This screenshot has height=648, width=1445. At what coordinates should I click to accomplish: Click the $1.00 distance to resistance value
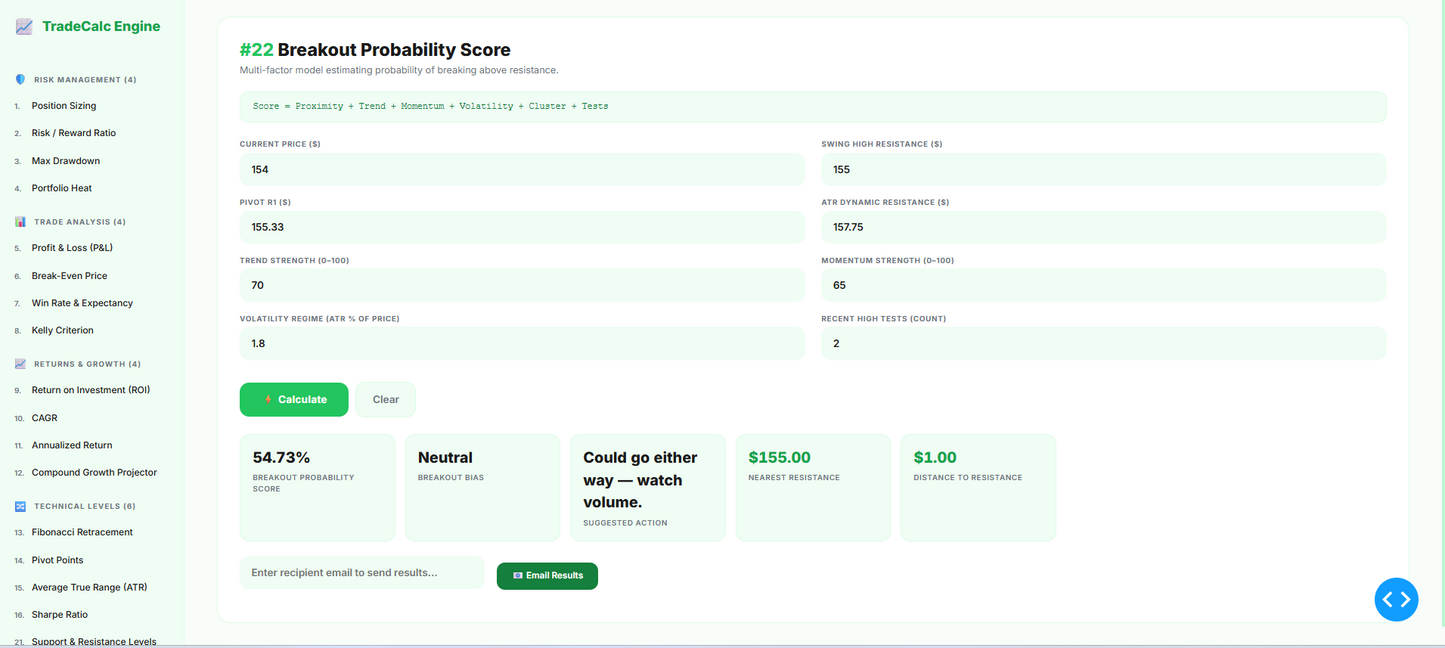tap(936, 458)
